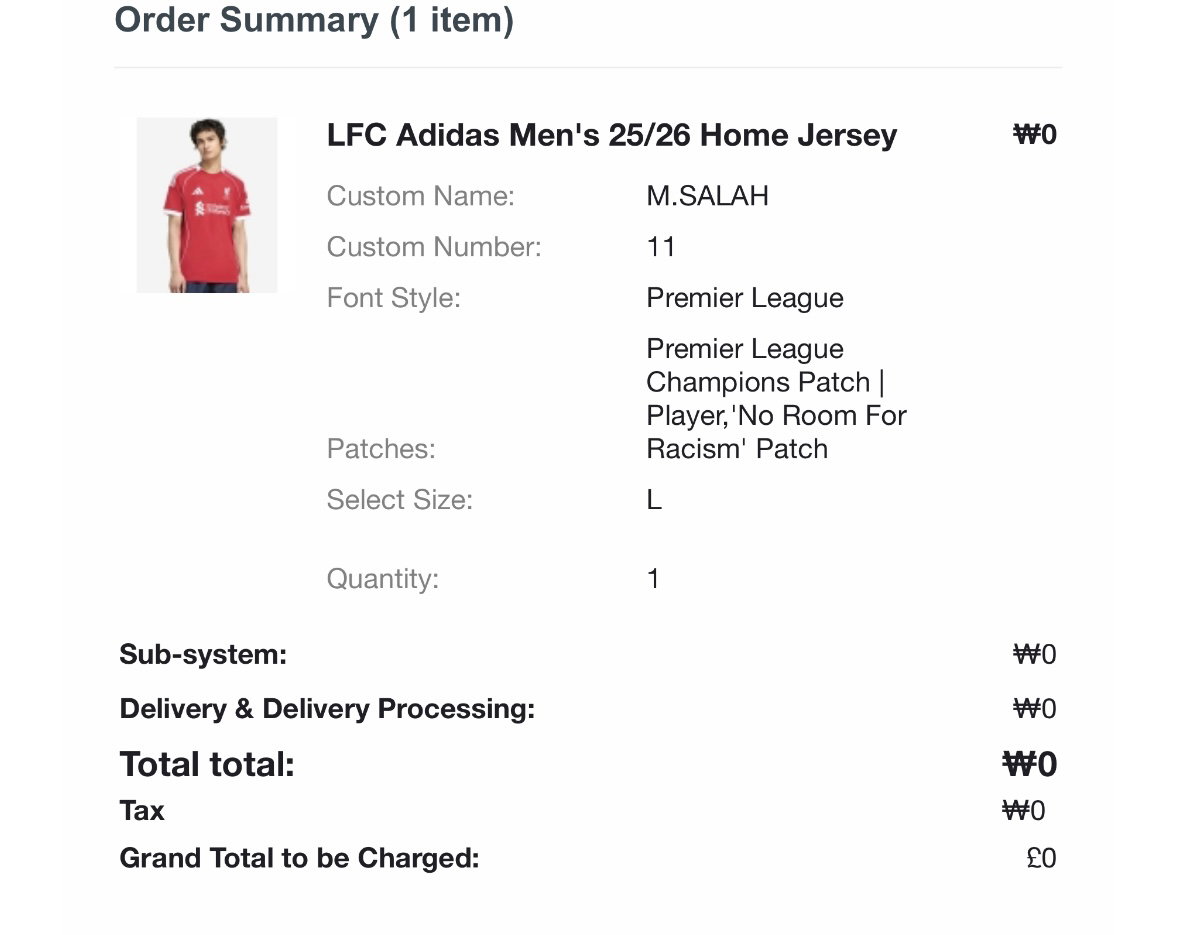Screen dimensions: 1178x935
Task: Click the Custom Name label
Action: pos(421,196)
